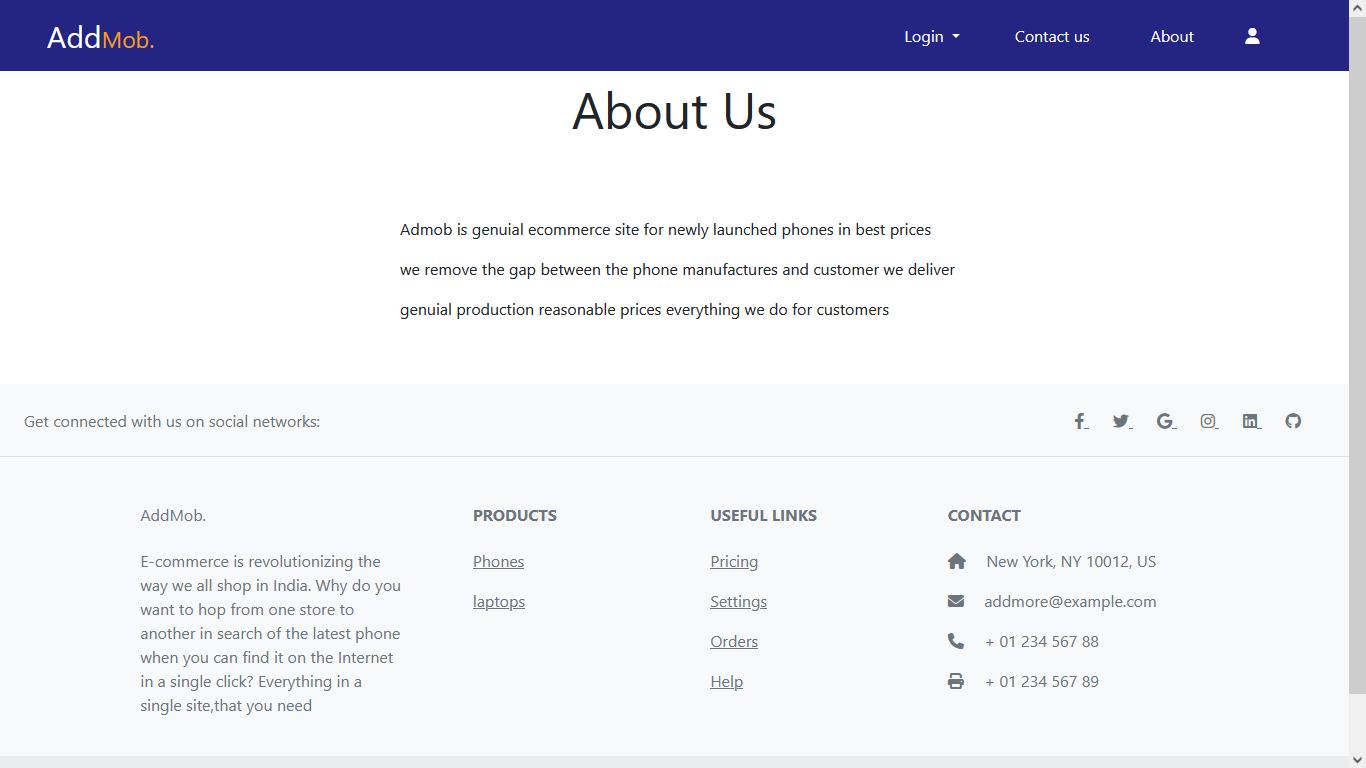1366x768 pixels.
Task: Click the Pricing link under Useful Links
Action: tap(734, 561)
